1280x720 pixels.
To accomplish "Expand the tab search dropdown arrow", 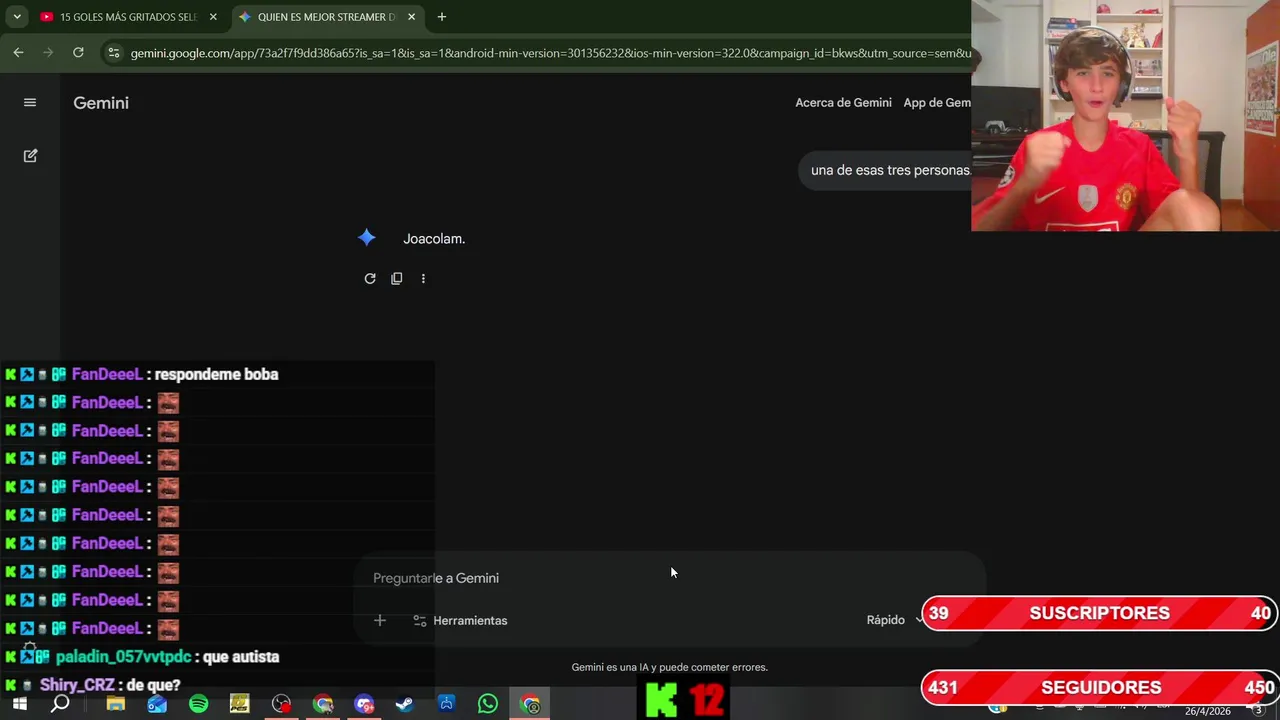I will click(17, 17).
